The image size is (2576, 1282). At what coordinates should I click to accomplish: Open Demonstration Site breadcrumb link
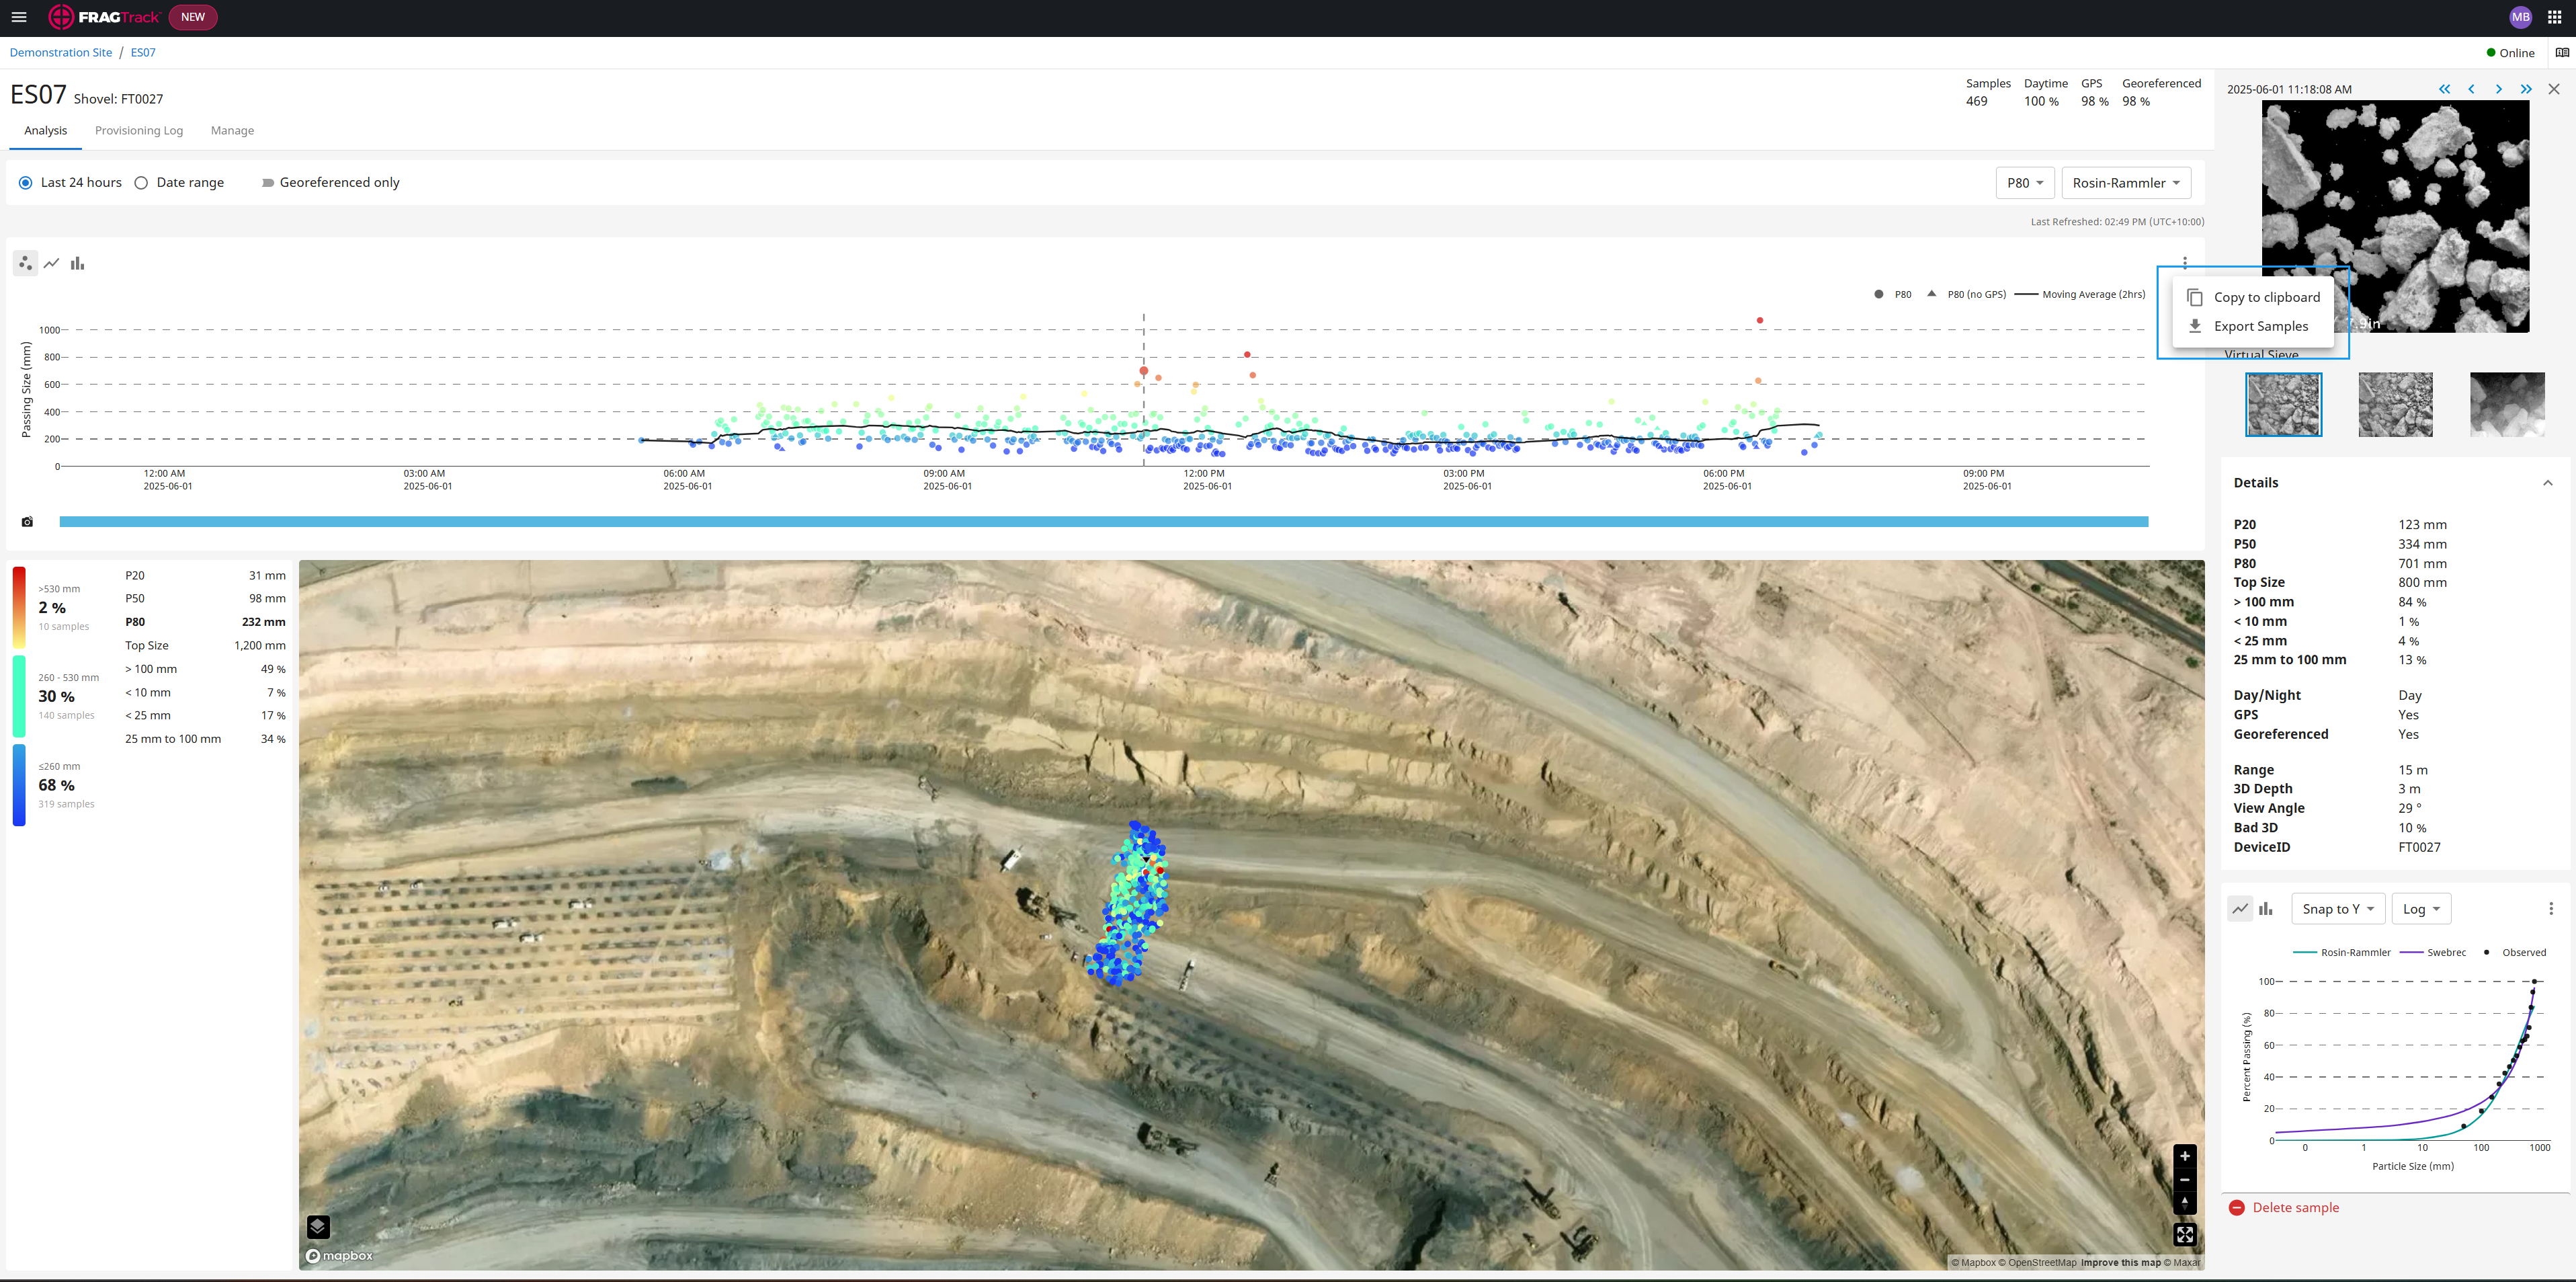point(61,53)
